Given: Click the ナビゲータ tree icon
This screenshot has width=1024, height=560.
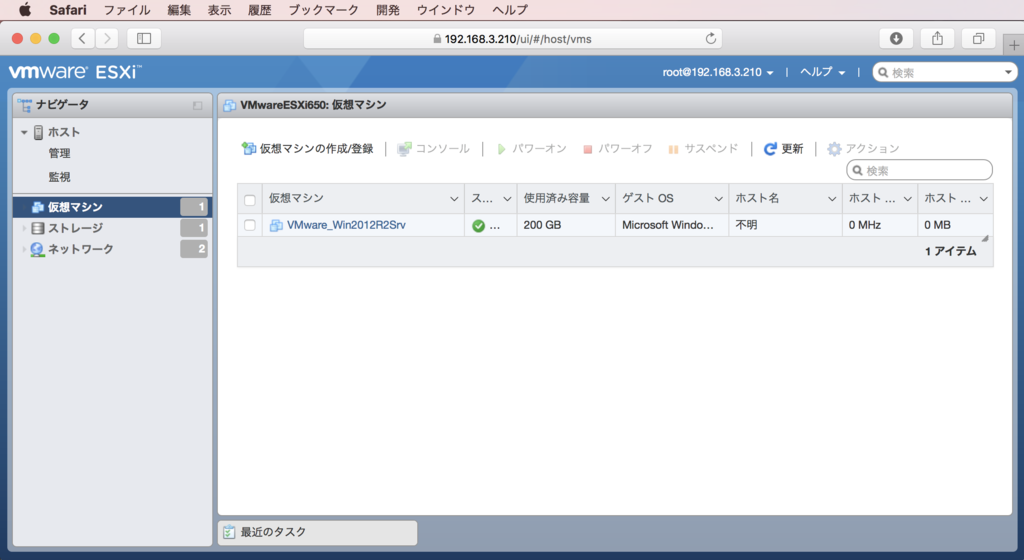Looking at the screenshot, I should pos(24,105).
